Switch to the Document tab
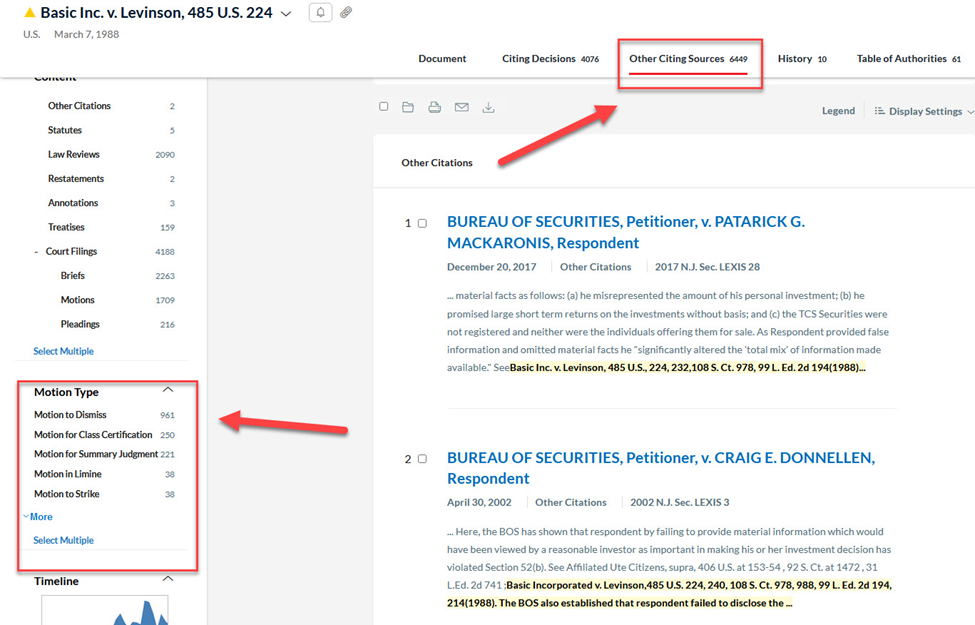The image size is (975, 625). click(x=442, y=58)
